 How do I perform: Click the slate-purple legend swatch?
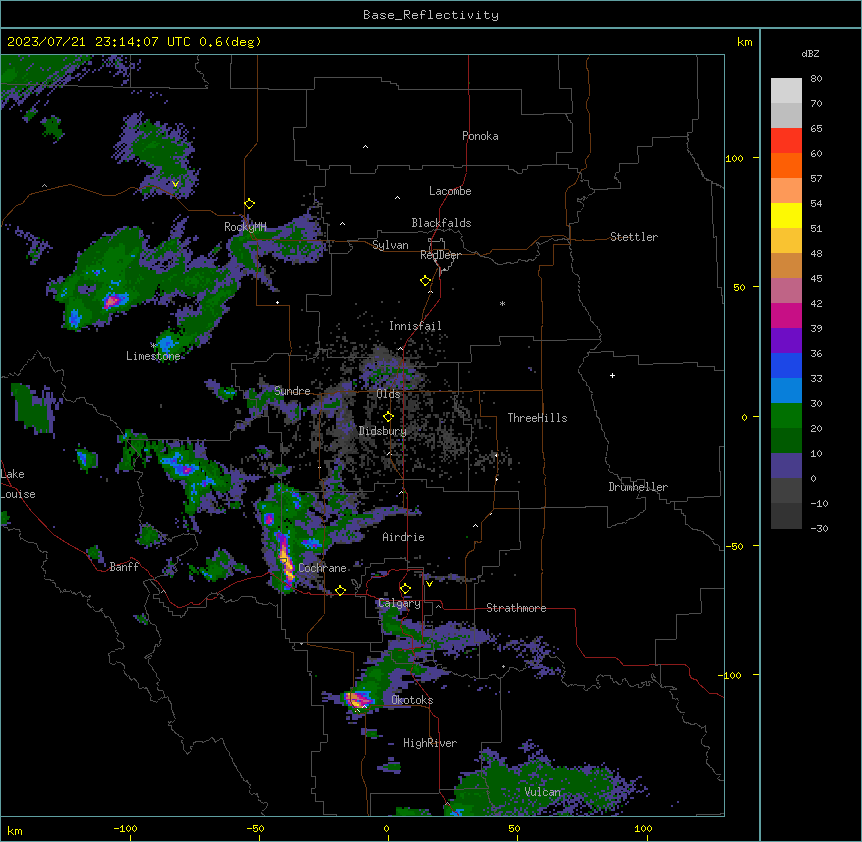coord(786,466)
